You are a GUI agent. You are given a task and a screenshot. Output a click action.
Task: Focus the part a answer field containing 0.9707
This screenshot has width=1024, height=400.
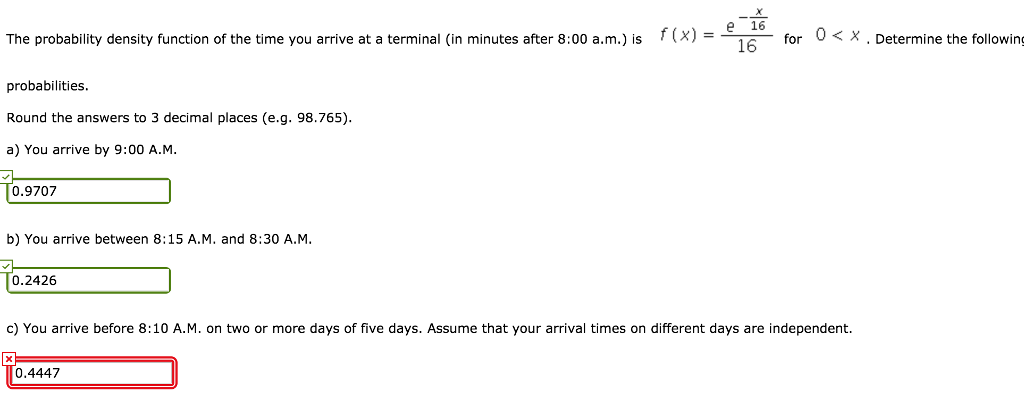90,191
